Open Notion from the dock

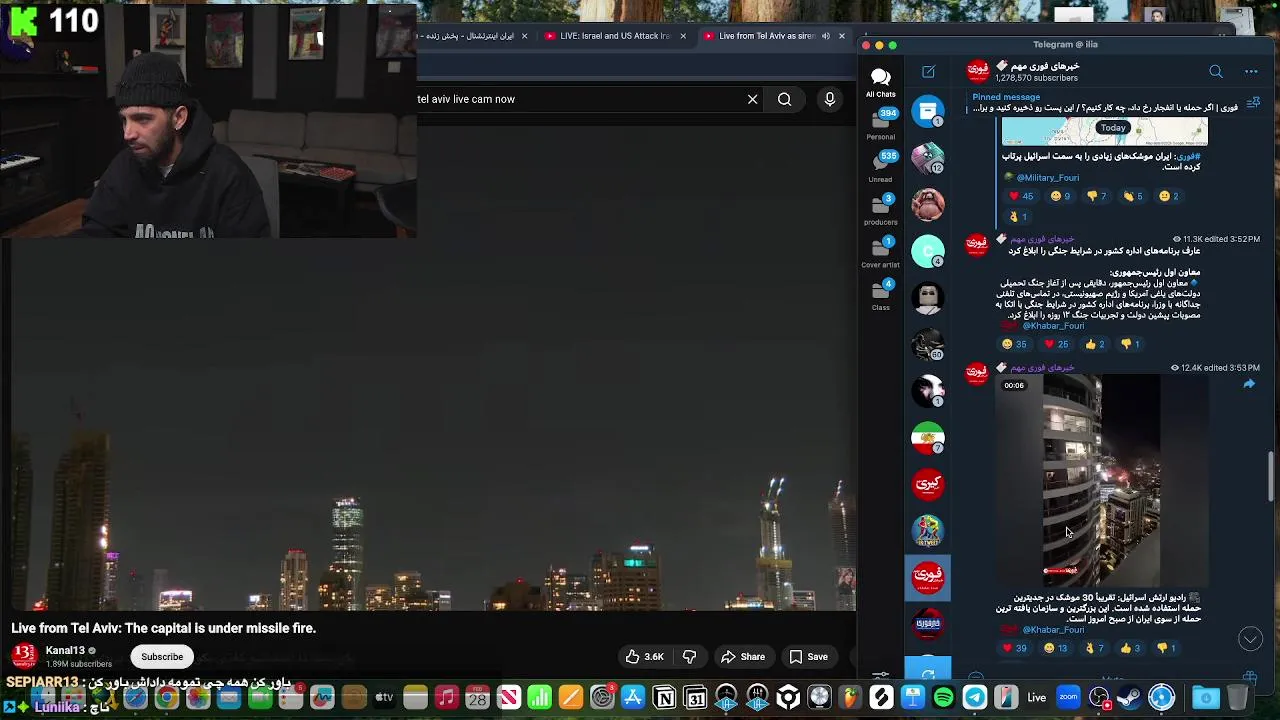coord(664,697)
